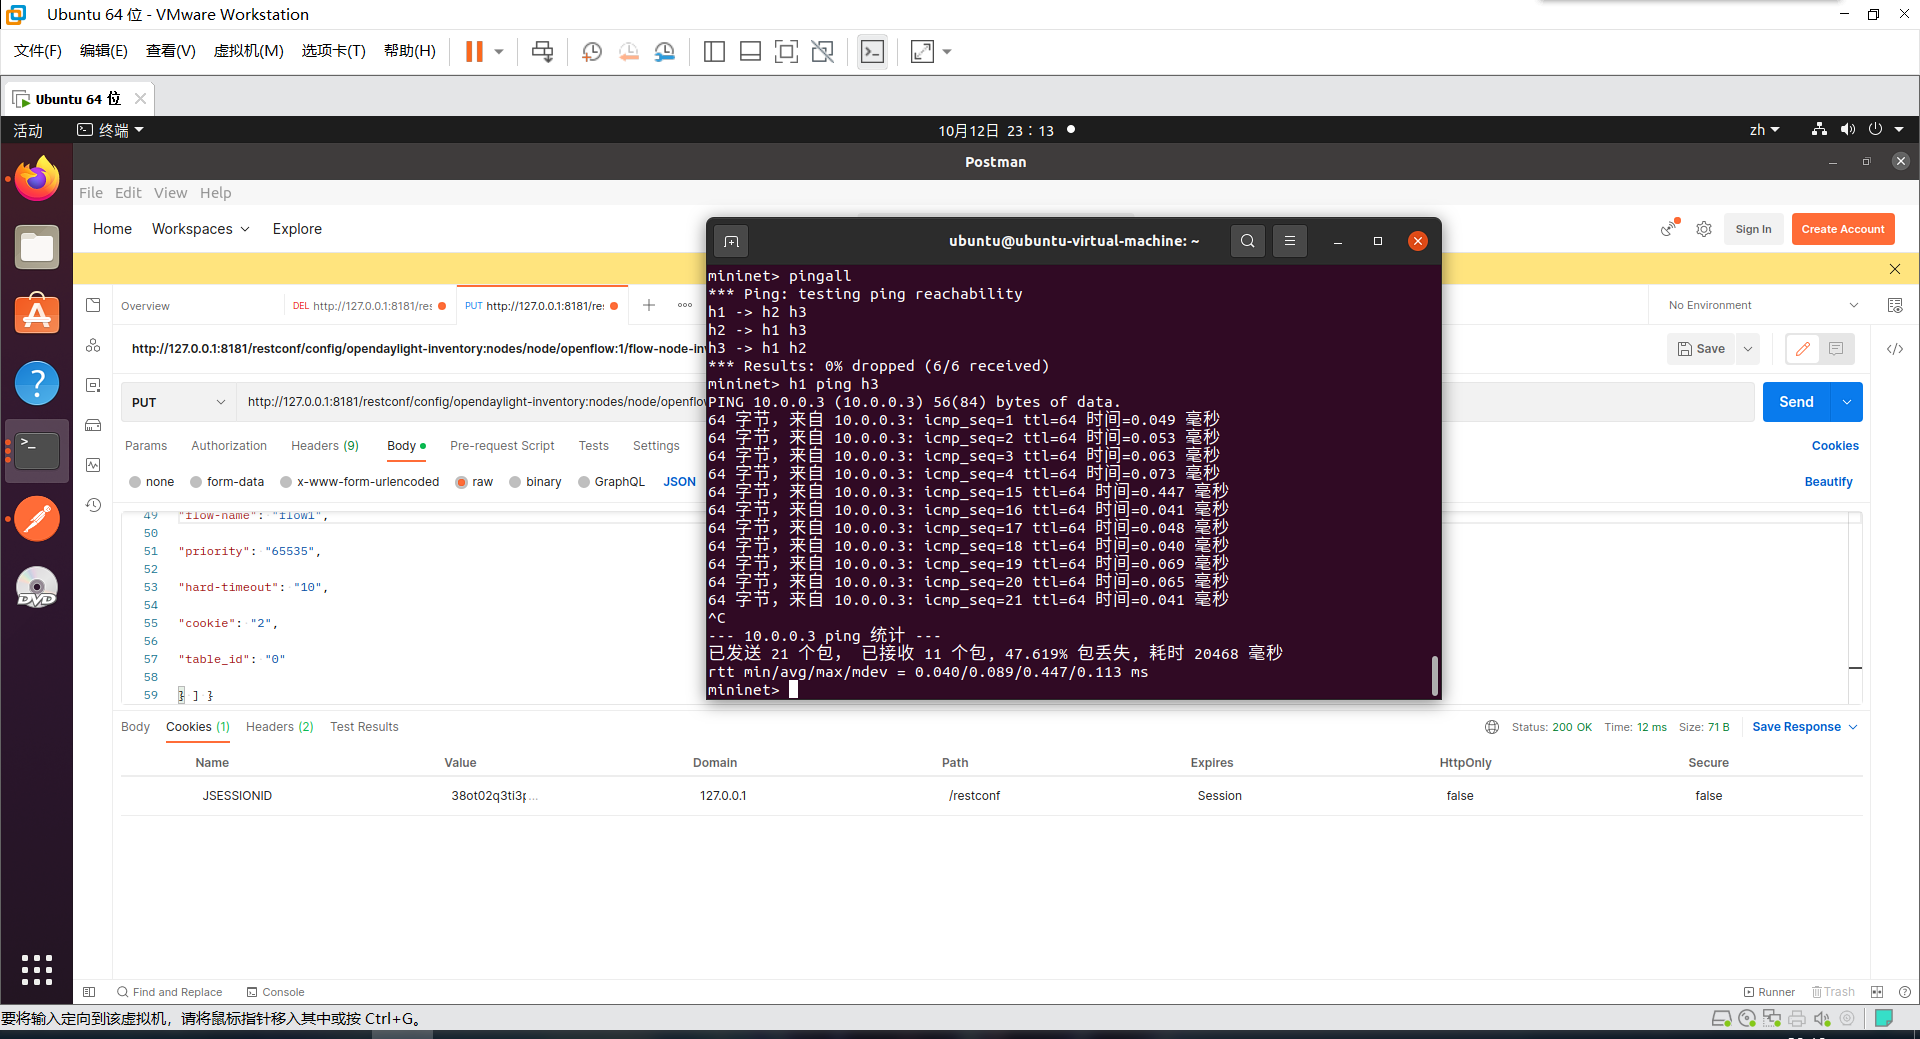
Task: Open the Postman View menu
Action: (x=170, y=193)
